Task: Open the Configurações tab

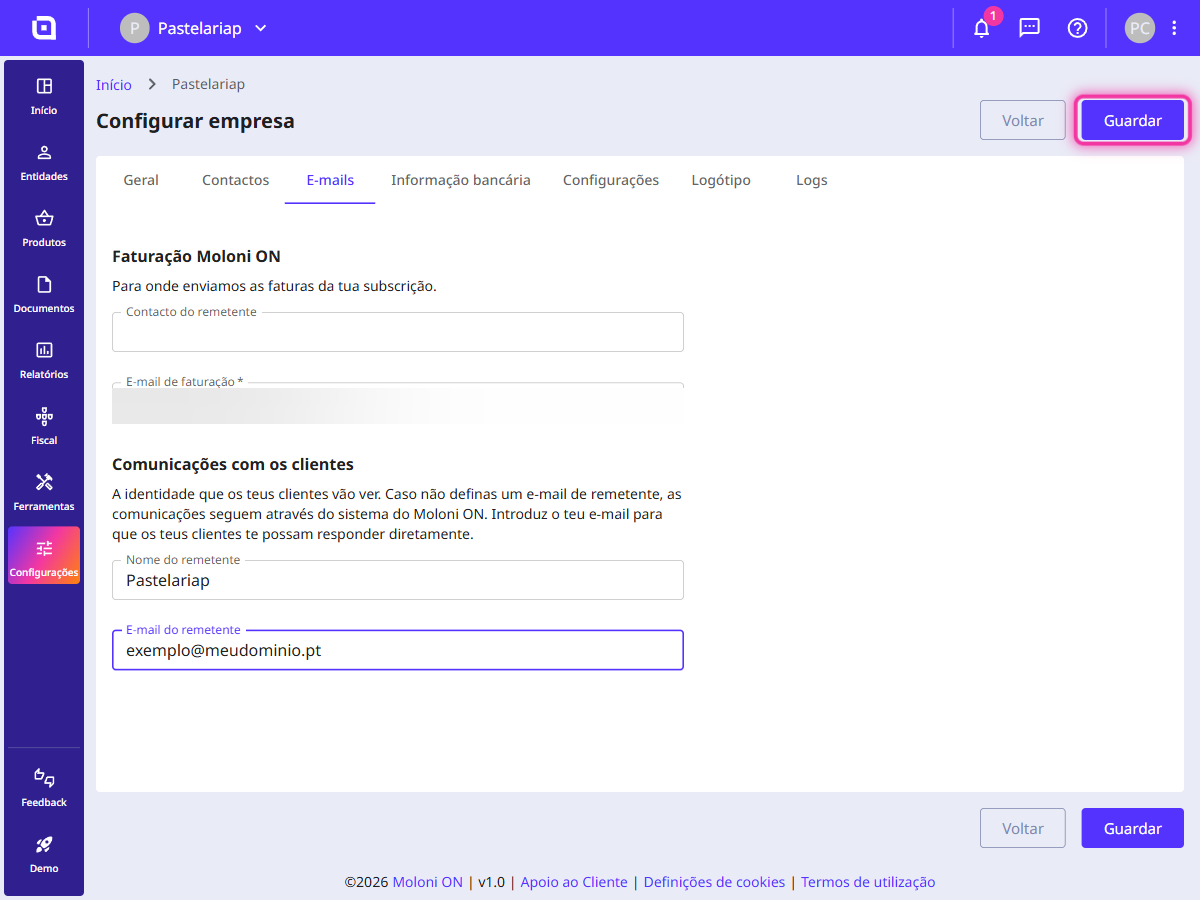Action: click(x=611, y=180)
